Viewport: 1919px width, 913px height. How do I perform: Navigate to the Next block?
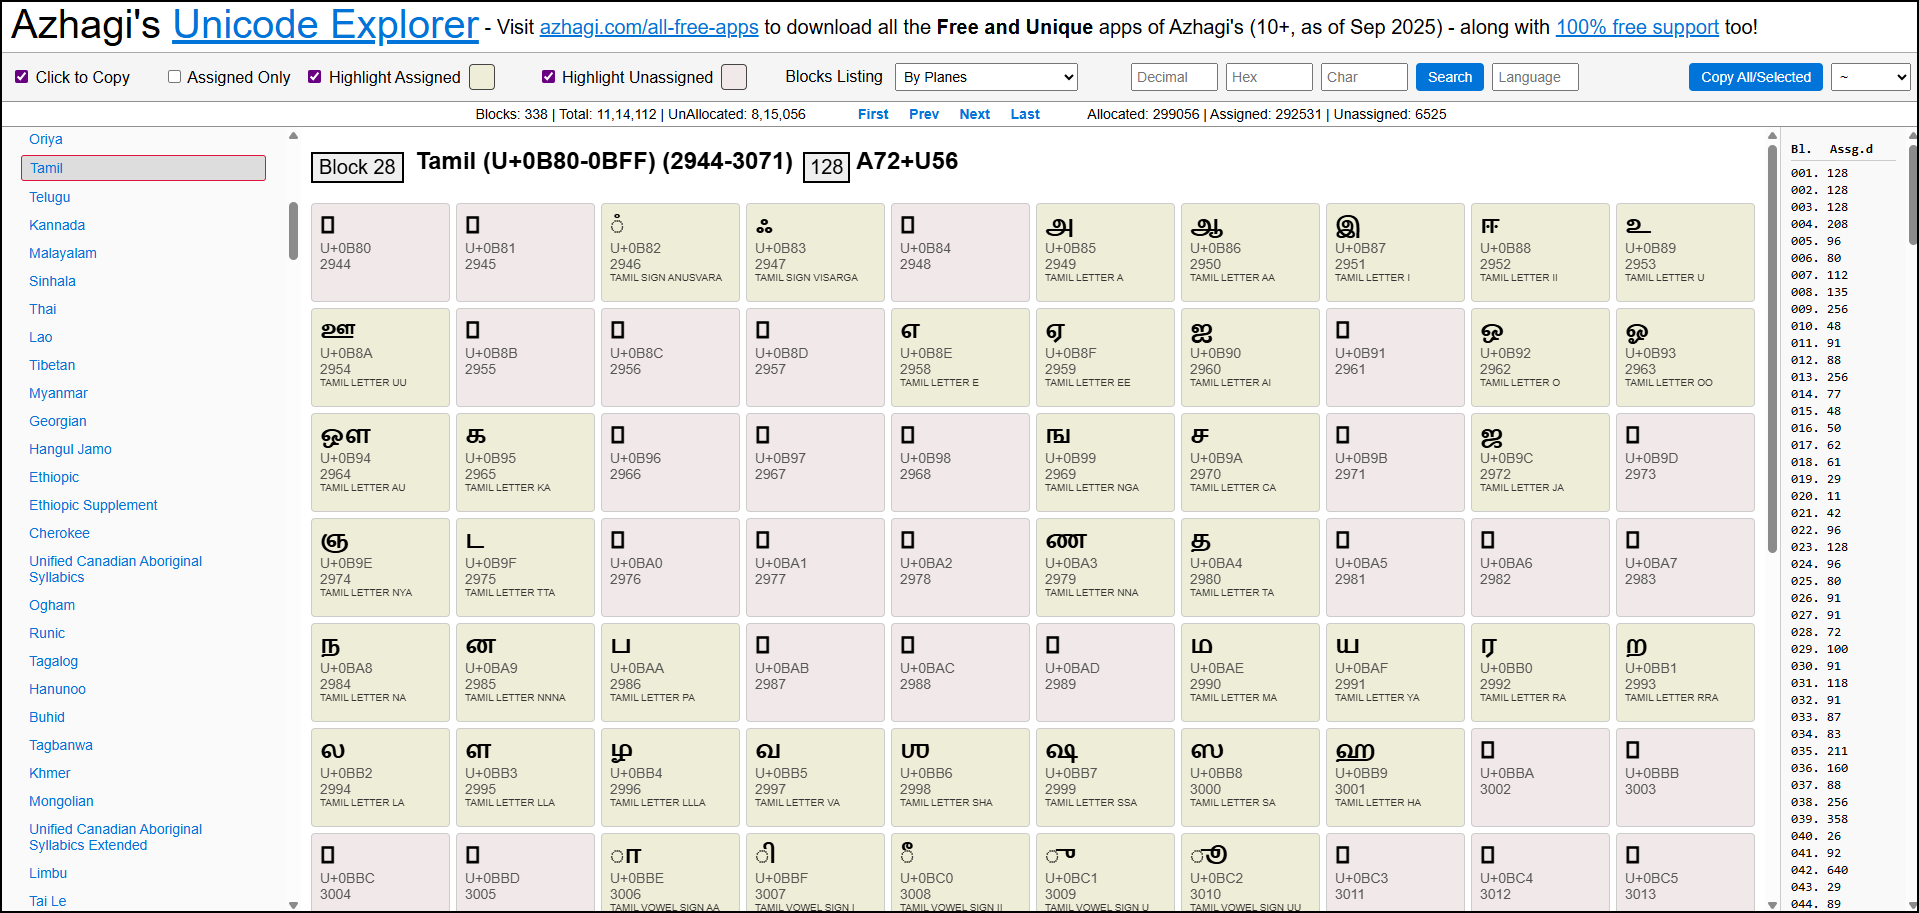[x=973, y=114]
